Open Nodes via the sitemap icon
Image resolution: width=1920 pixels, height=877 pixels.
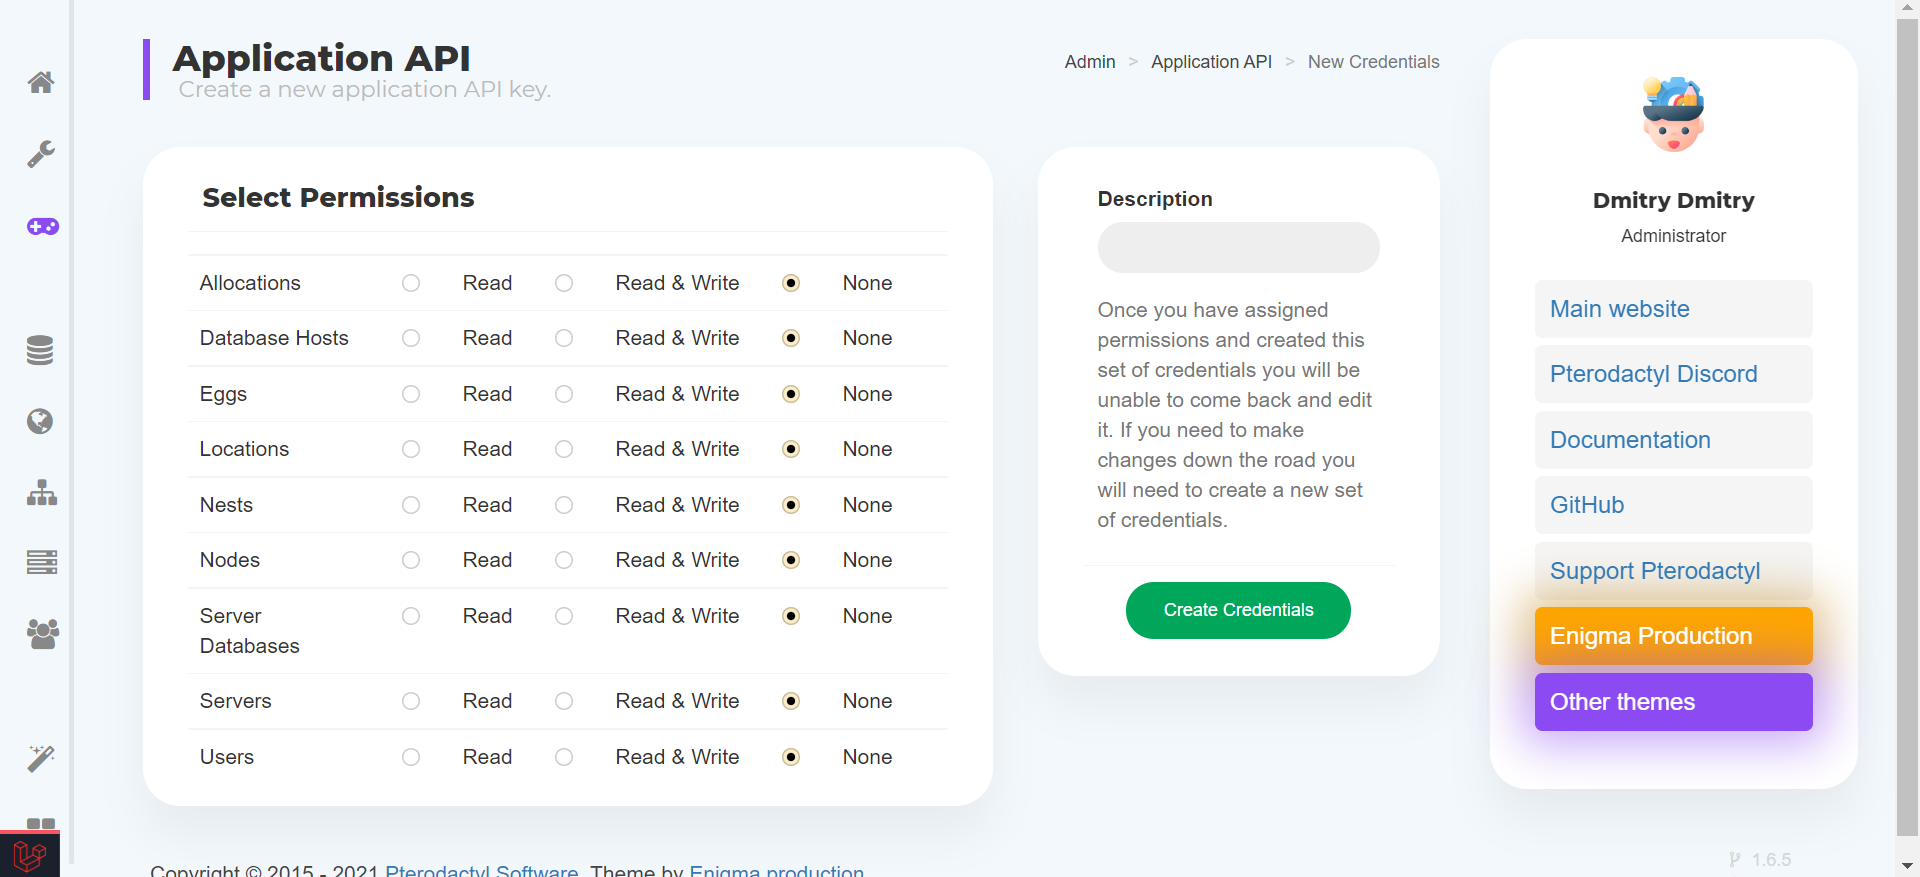coord(41,493)
